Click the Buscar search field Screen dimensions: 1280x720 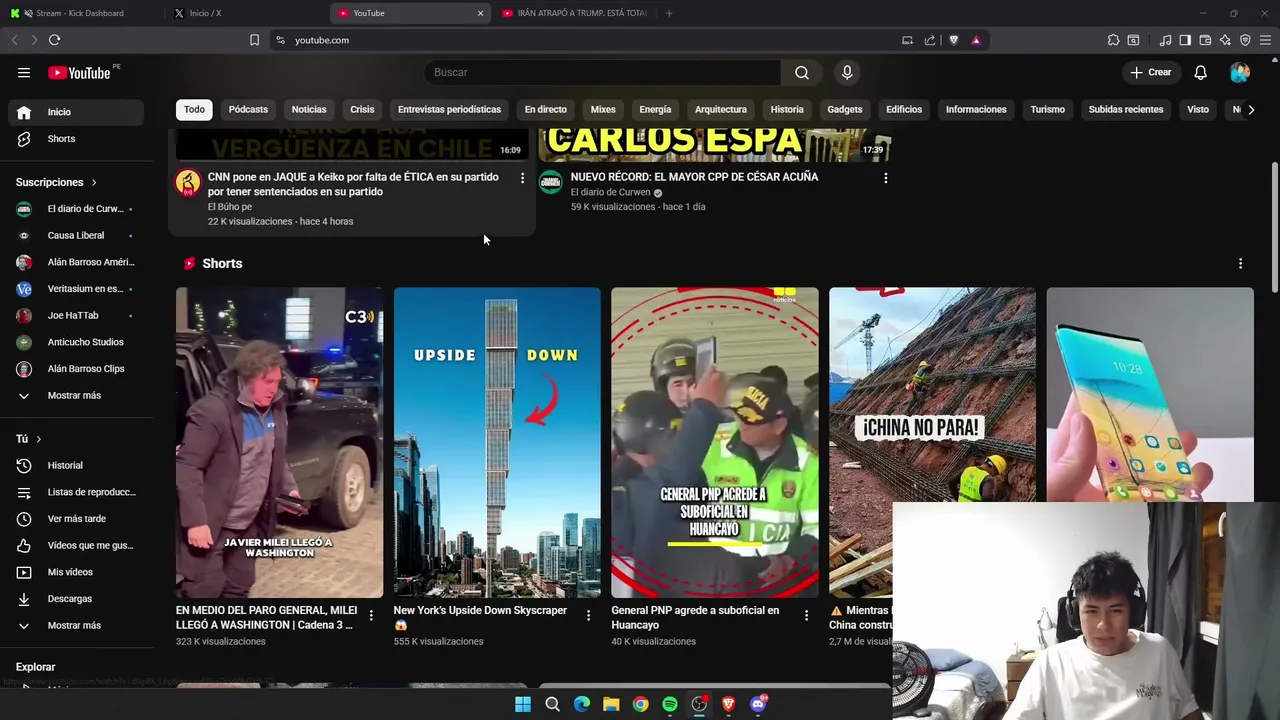(x=603, y=72)
